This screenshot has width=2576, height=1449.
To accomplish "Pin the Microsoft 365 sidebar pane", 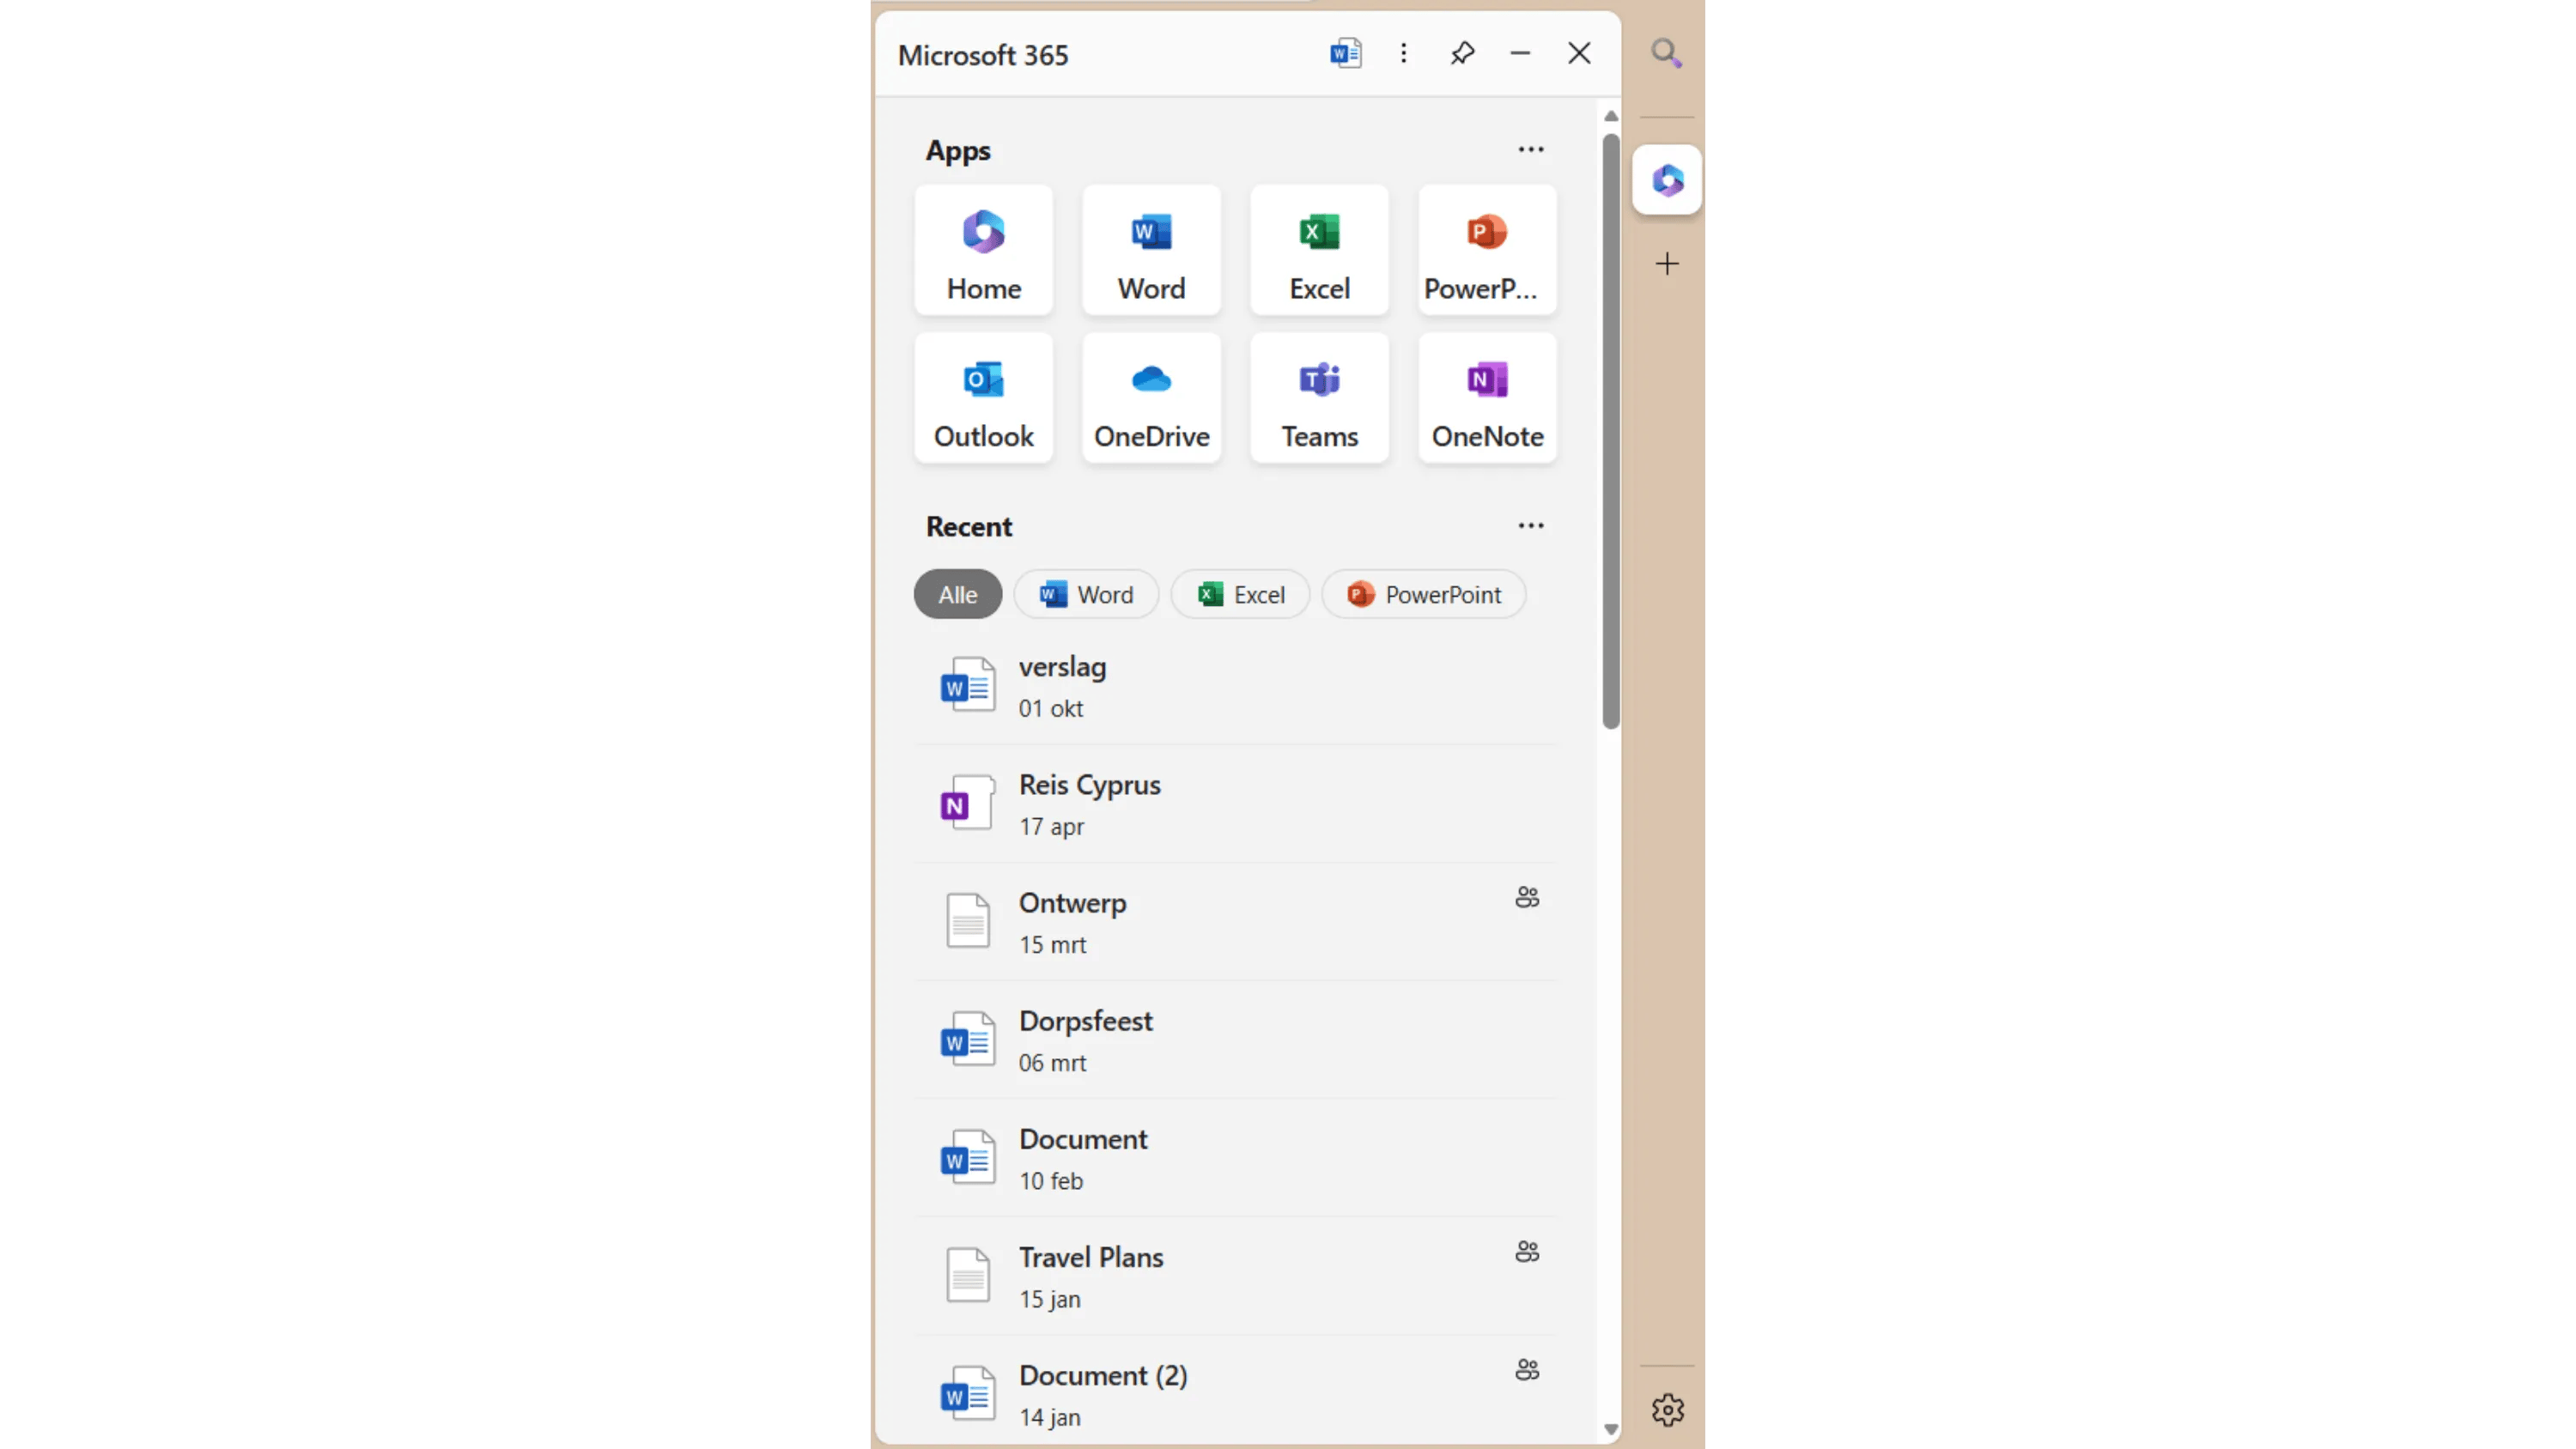I will (x=1462, y=53).
